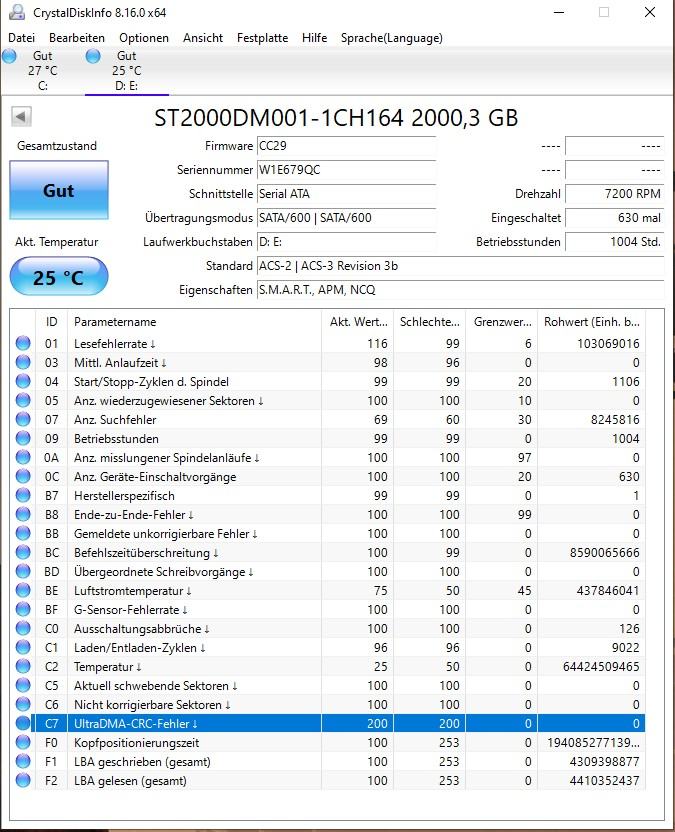This screenshot has width=675, height=832.
Task: Click the ID column header
Action: click(51, 322)
